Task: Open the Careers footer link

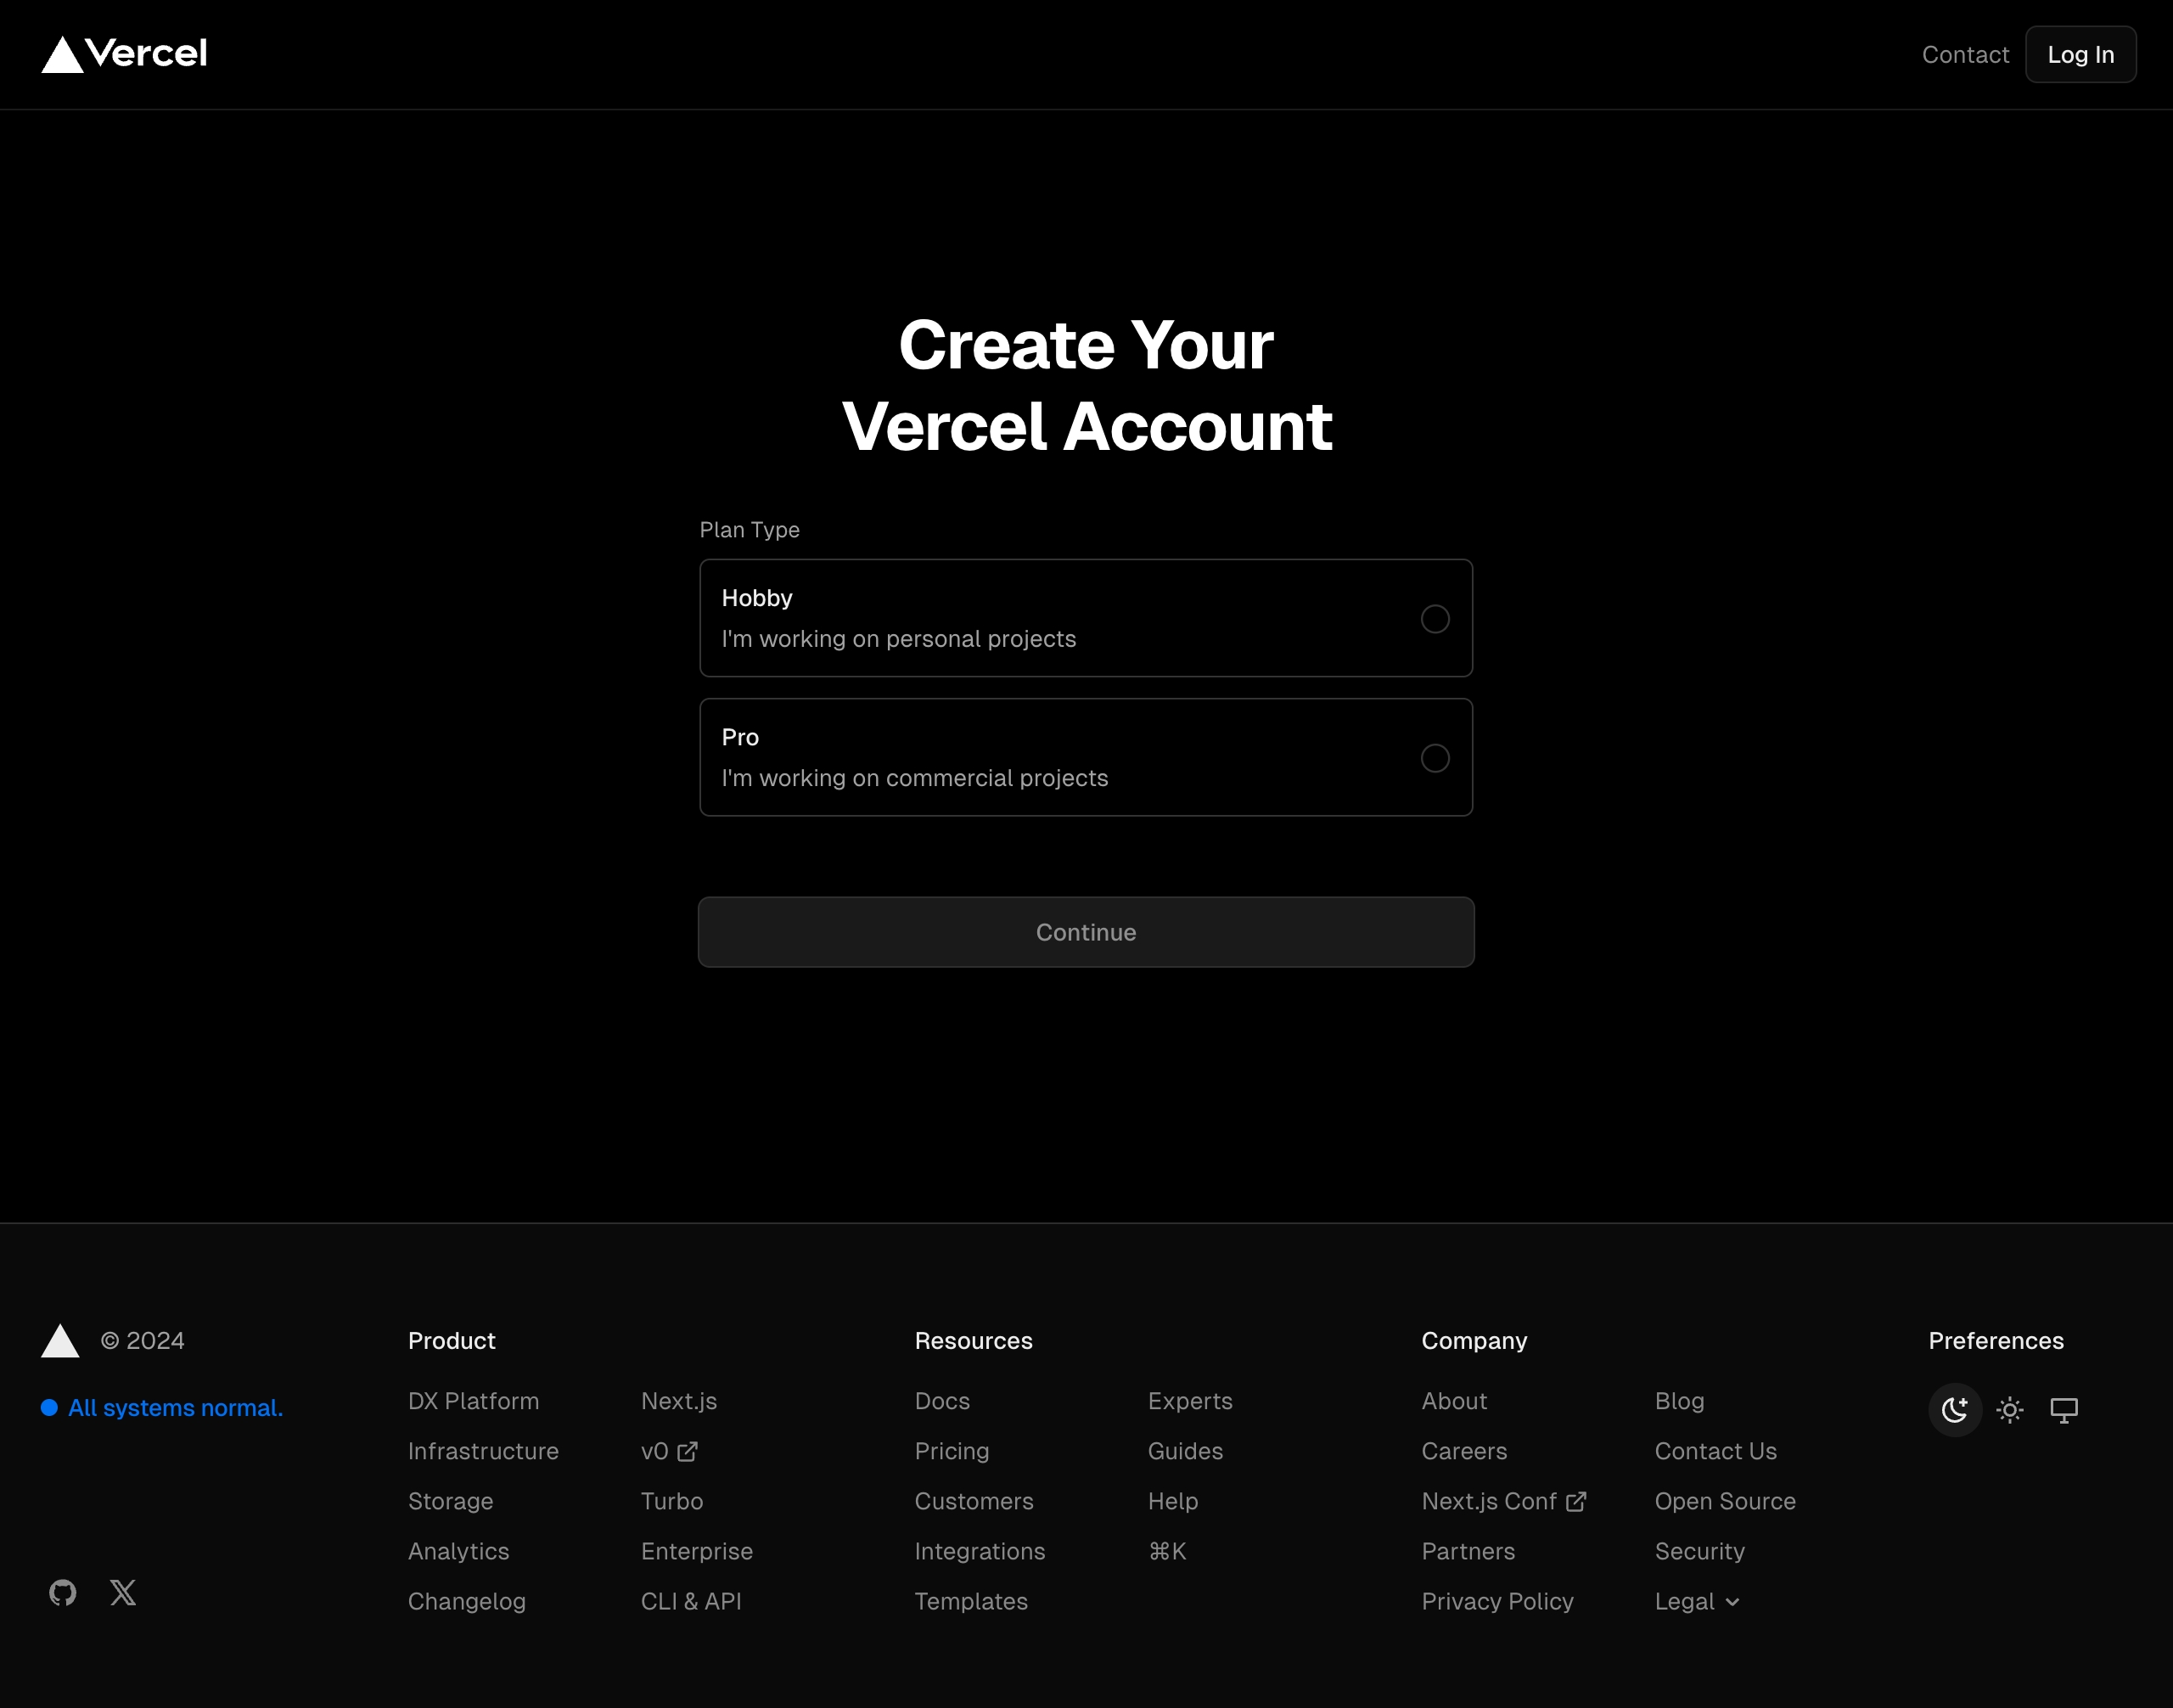Action: coord(1465,1451)
